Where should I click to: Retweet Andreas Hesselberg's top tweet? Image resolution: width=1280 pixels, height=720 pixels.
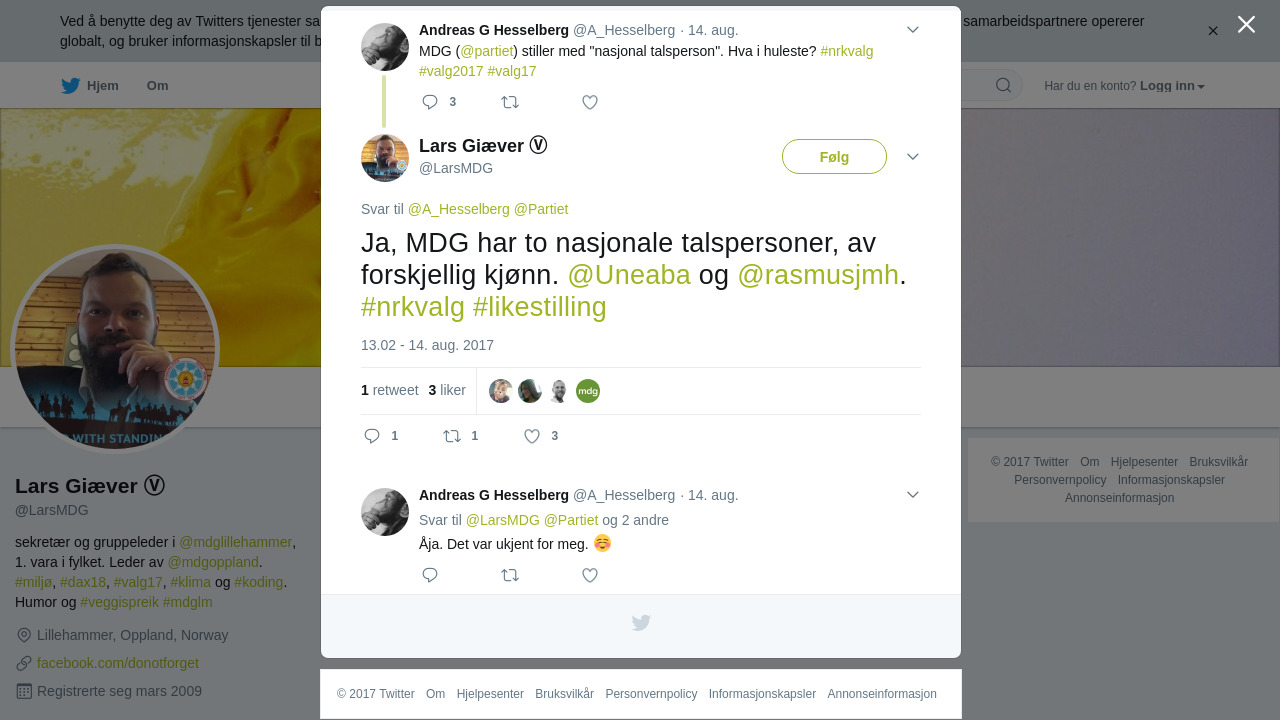pyautogui.click(x=510, y=102)
